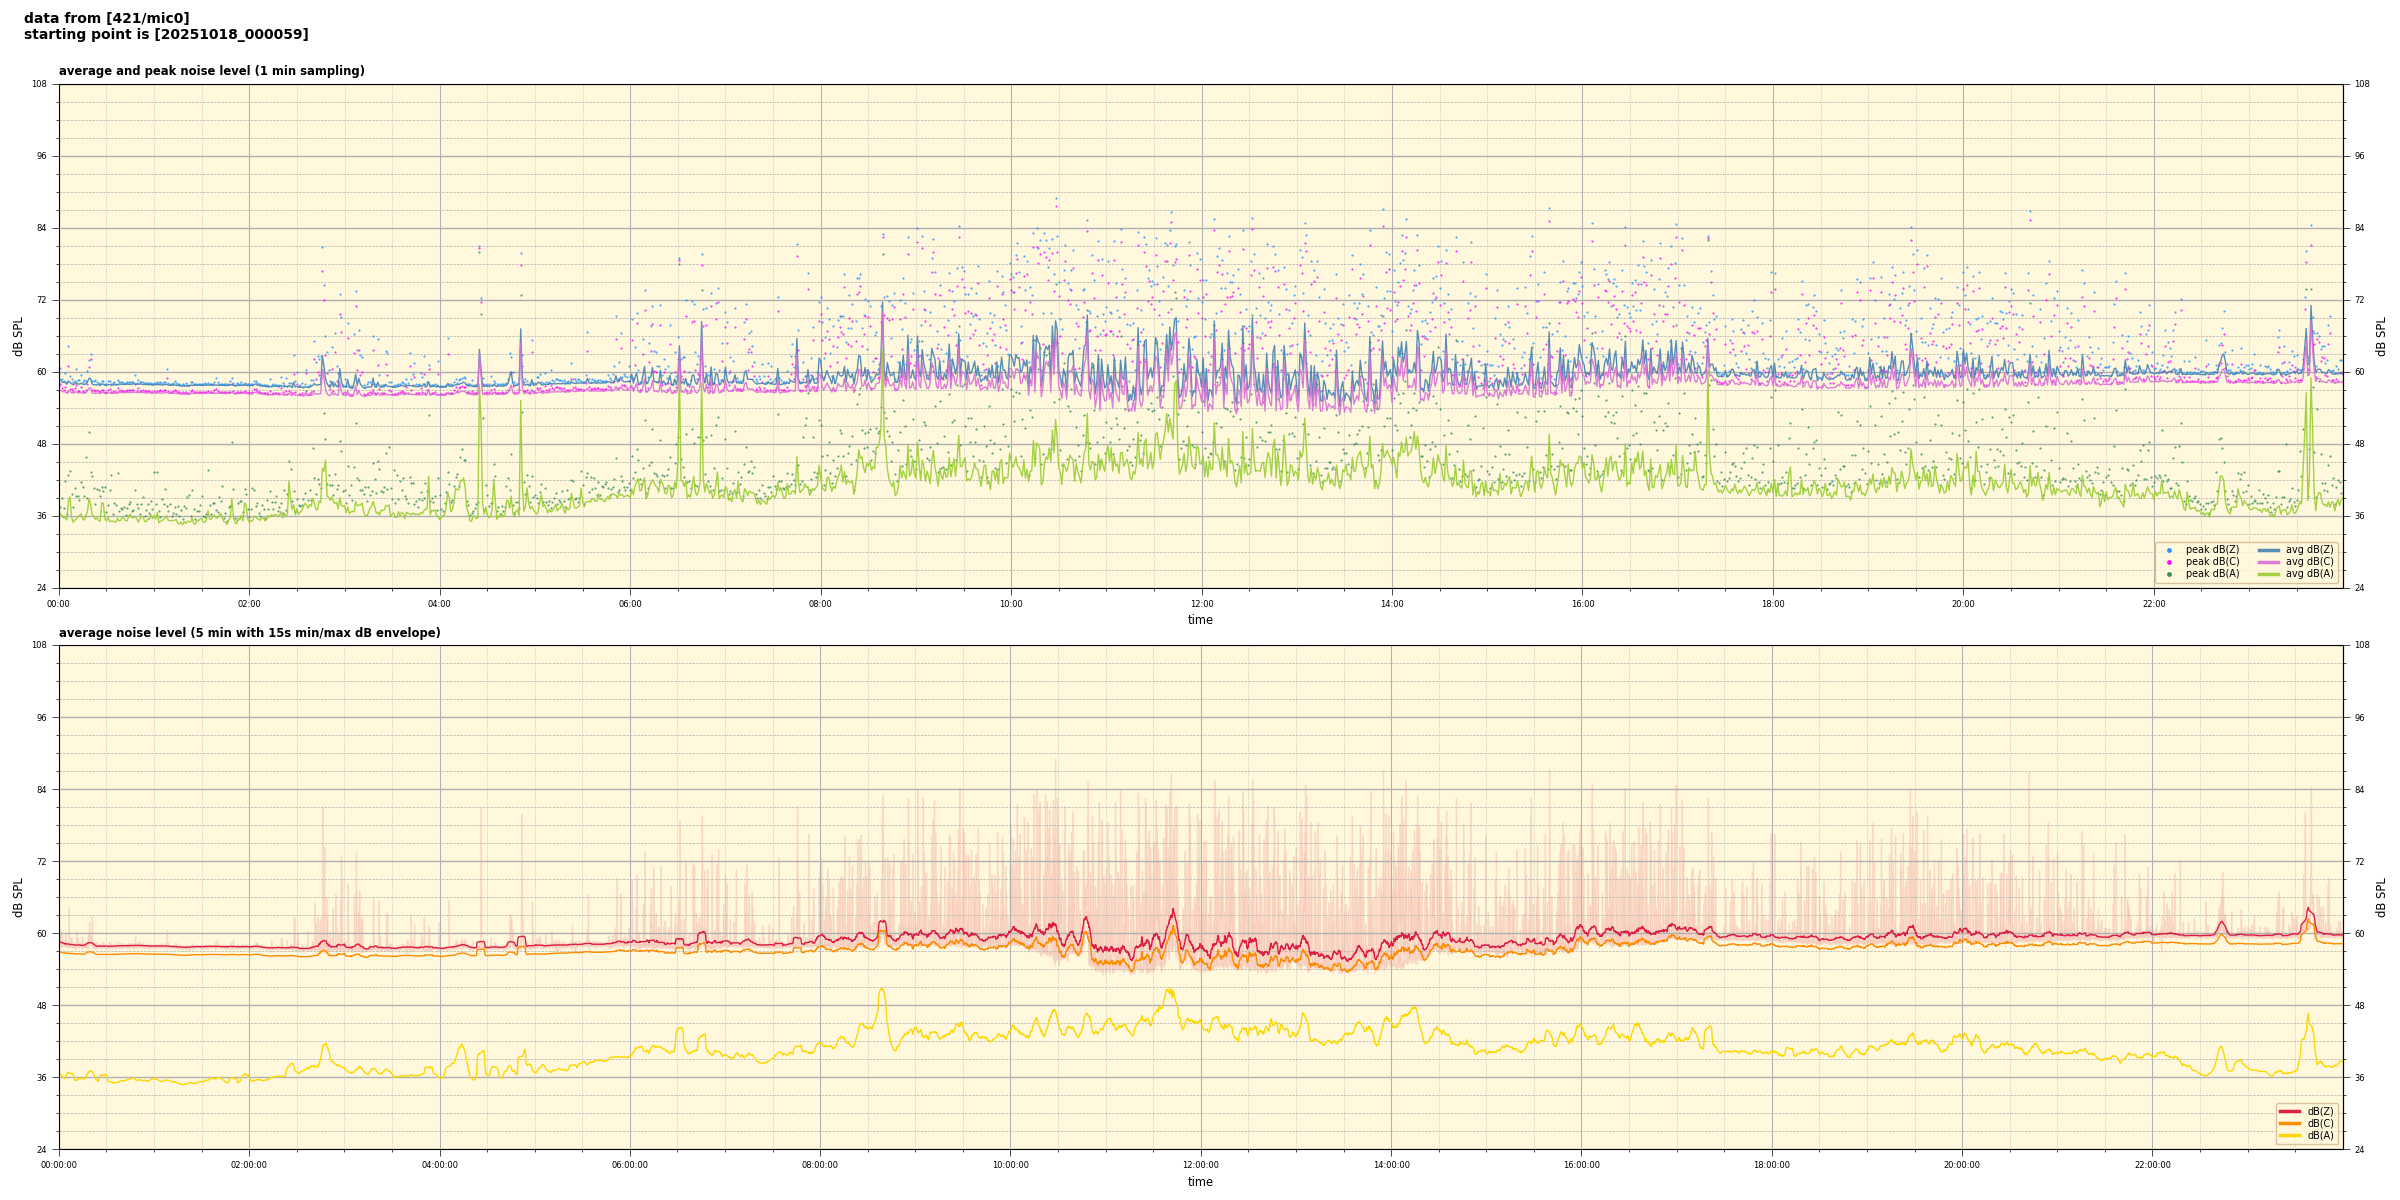The image size is (2400, 1200).
Task: Click the orange dB(C) legend entry in lower chart
Action: point(2290,1123)
